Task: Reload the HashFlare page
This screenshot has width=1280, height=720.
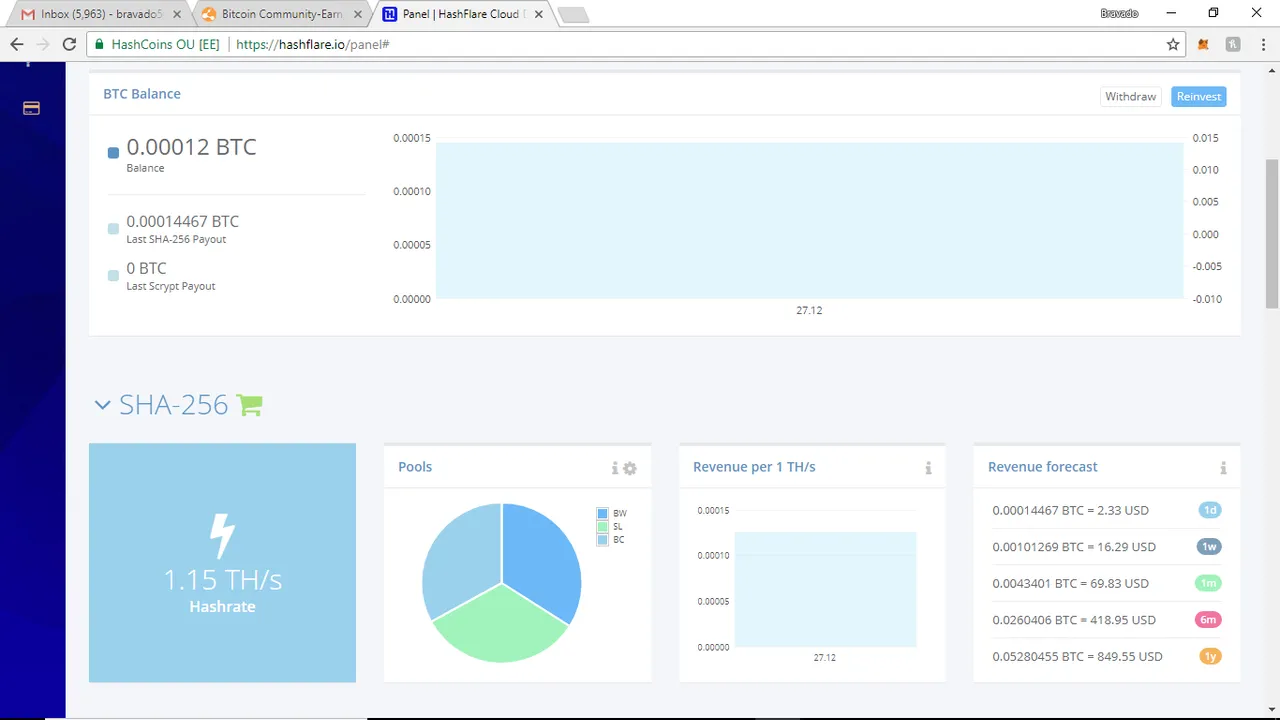Action: point(69,44)
